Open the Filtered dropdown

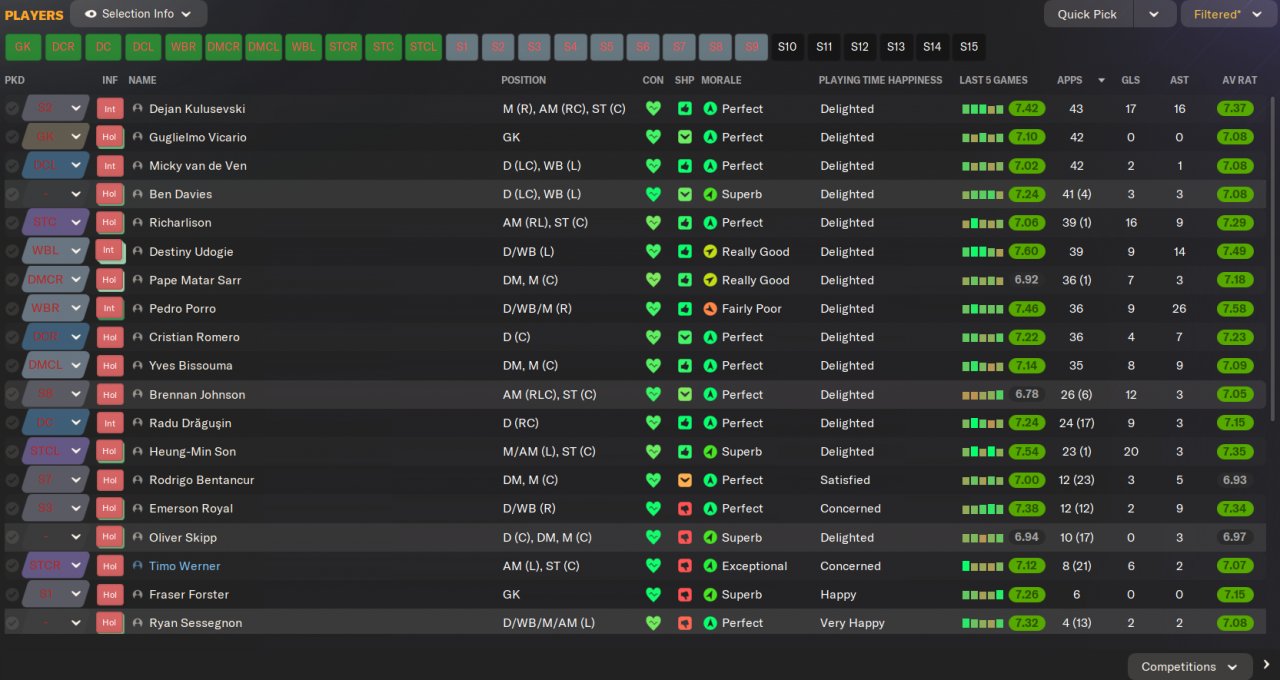pyautogui.click(x=1229, y=14)
